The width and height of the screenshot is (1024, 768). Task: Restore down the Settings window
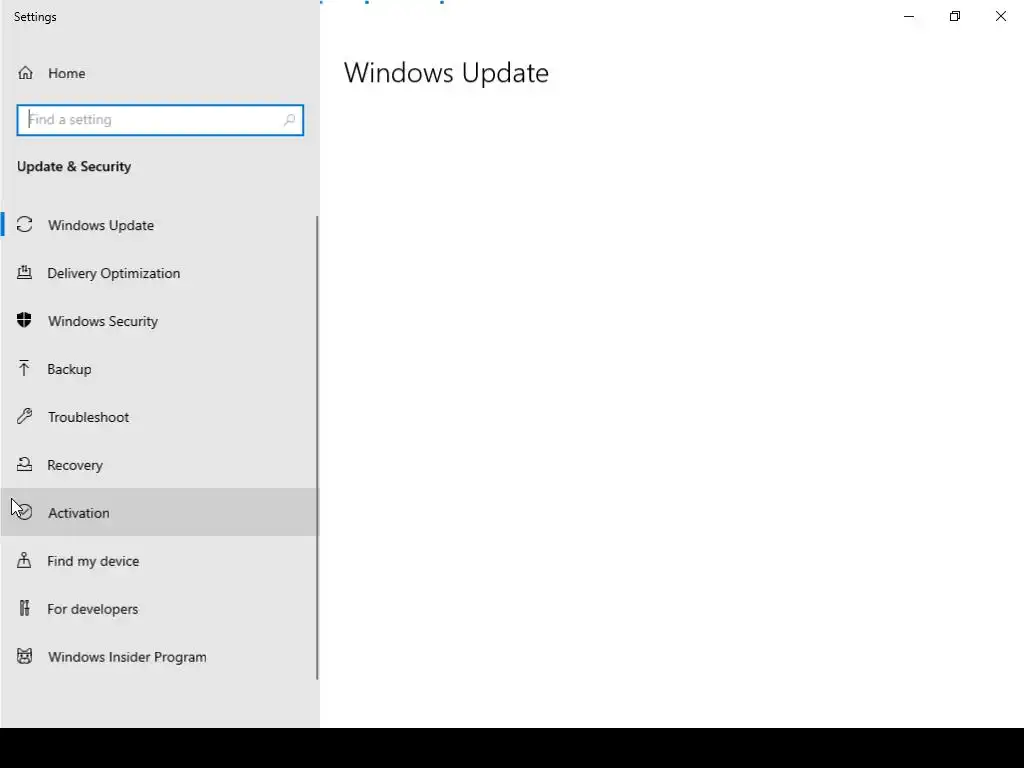(955, 16)
